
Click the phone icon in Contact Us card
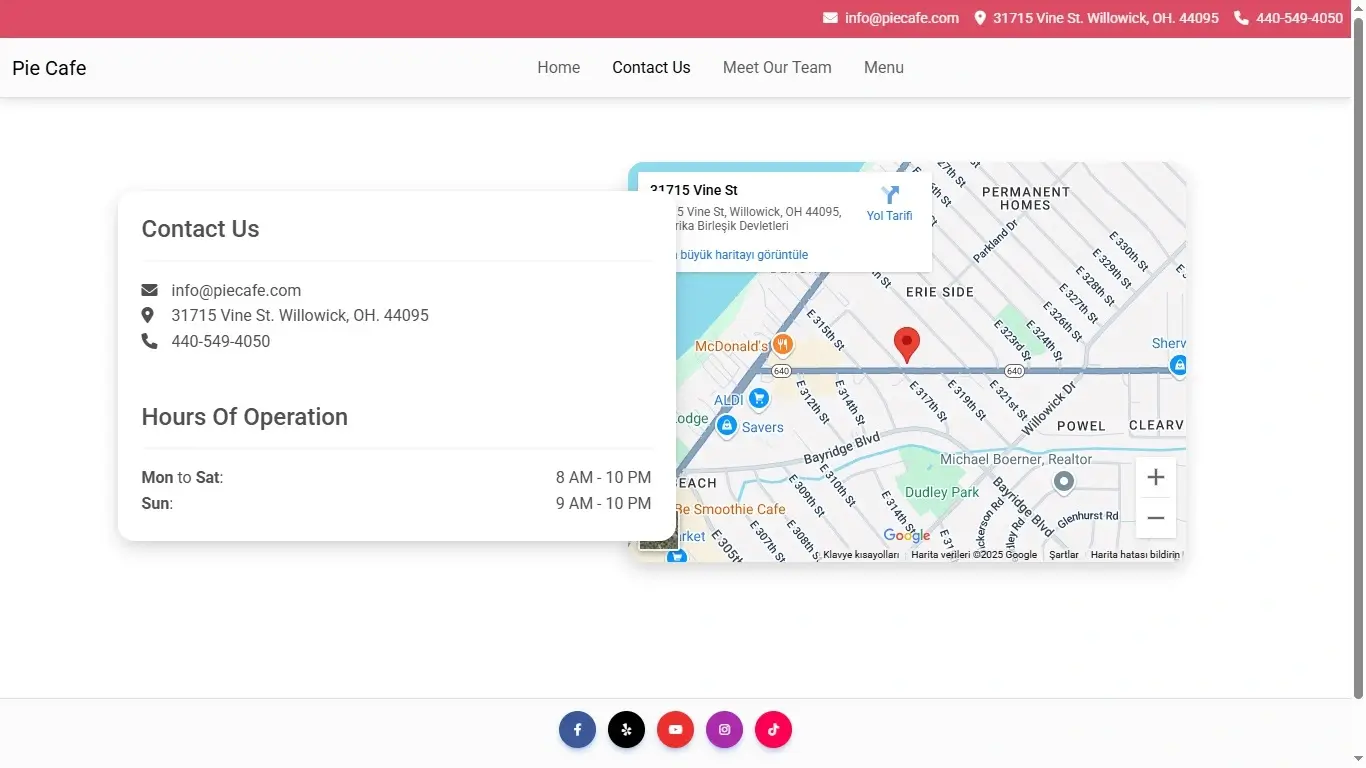click(149, 341)
